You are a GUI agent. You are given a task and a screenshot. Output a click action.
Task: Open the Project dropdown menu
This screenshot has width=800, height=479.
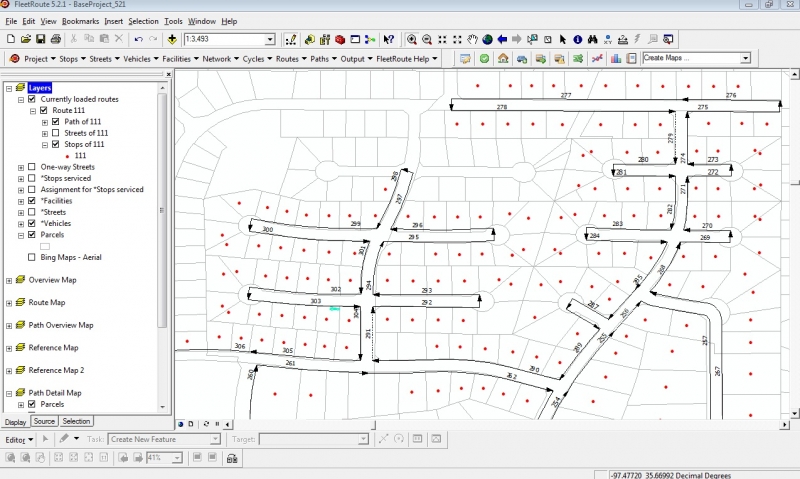point(39,59)
